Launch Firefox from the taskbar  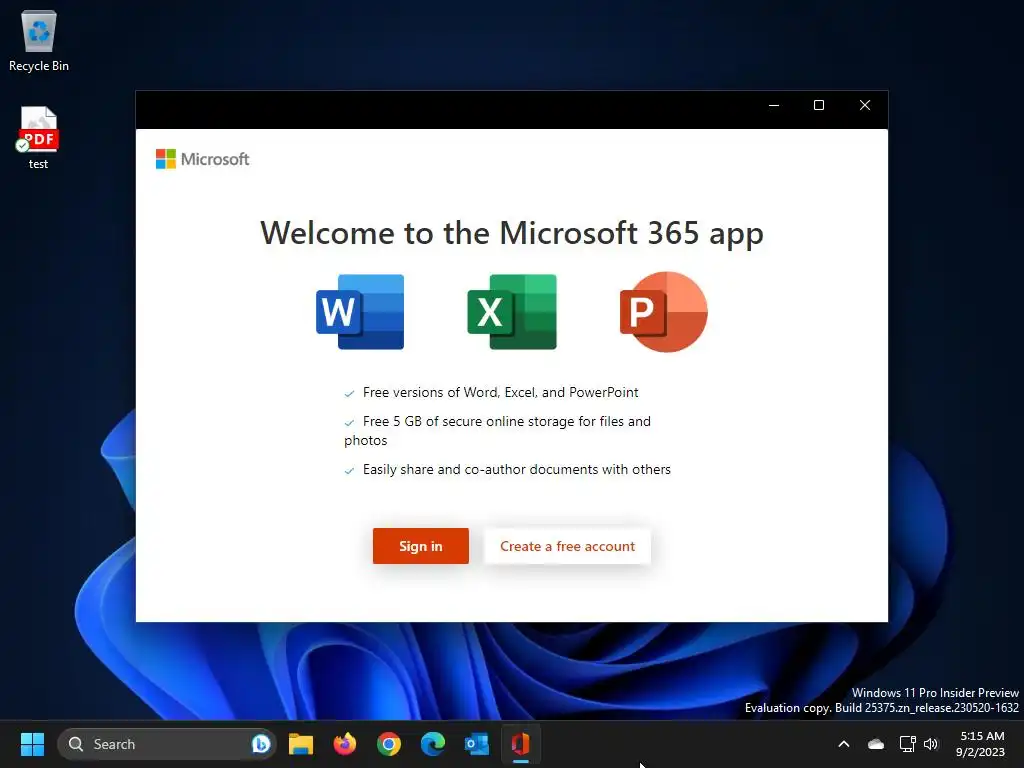pyautogui.click(x=345, y=744)
